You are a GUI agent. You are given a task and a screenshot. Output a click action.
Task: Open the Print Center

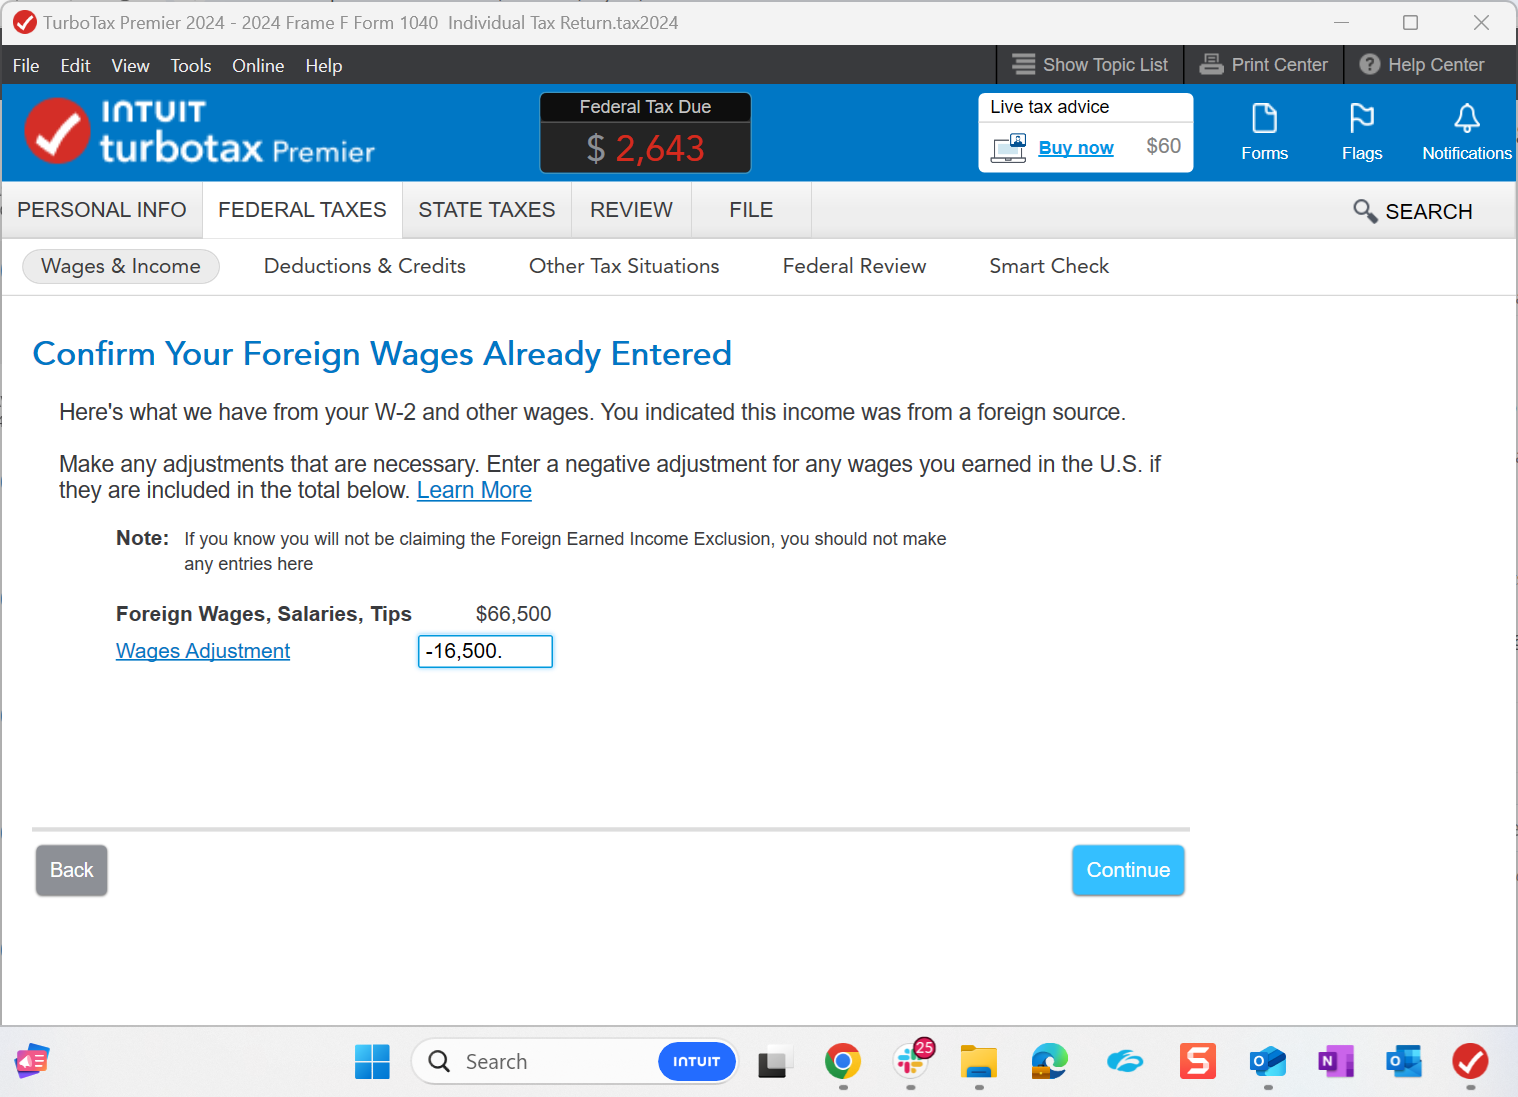(1264, 65)
